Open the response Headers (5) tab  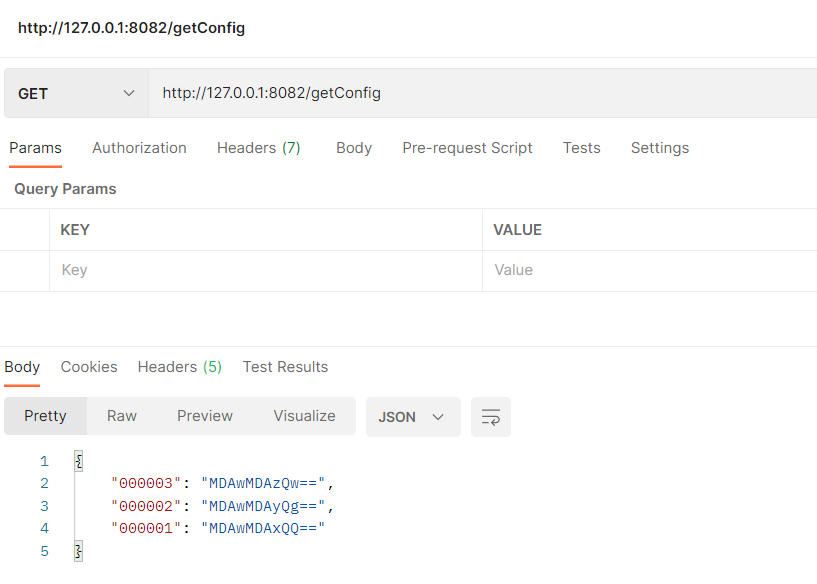(180, 367)
